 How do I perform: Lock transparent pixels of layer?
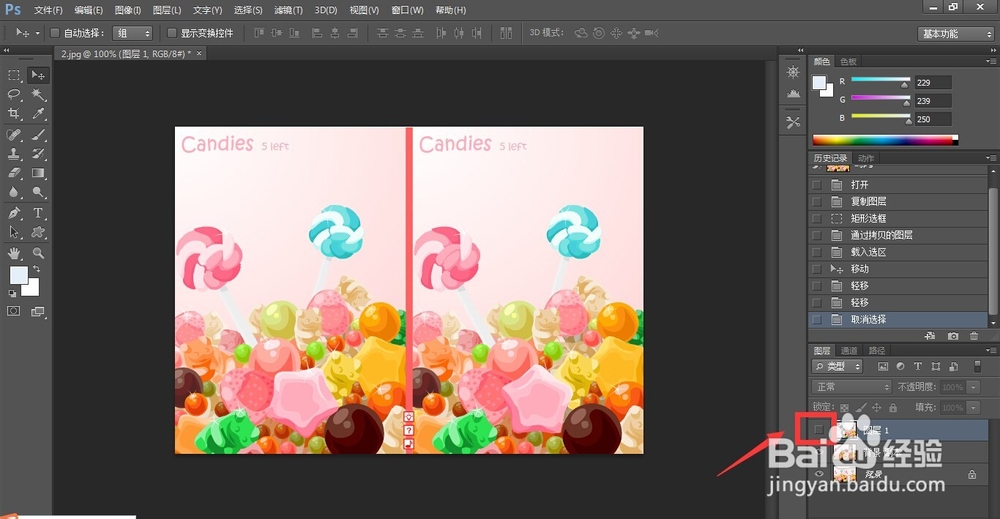pos(844,407)
